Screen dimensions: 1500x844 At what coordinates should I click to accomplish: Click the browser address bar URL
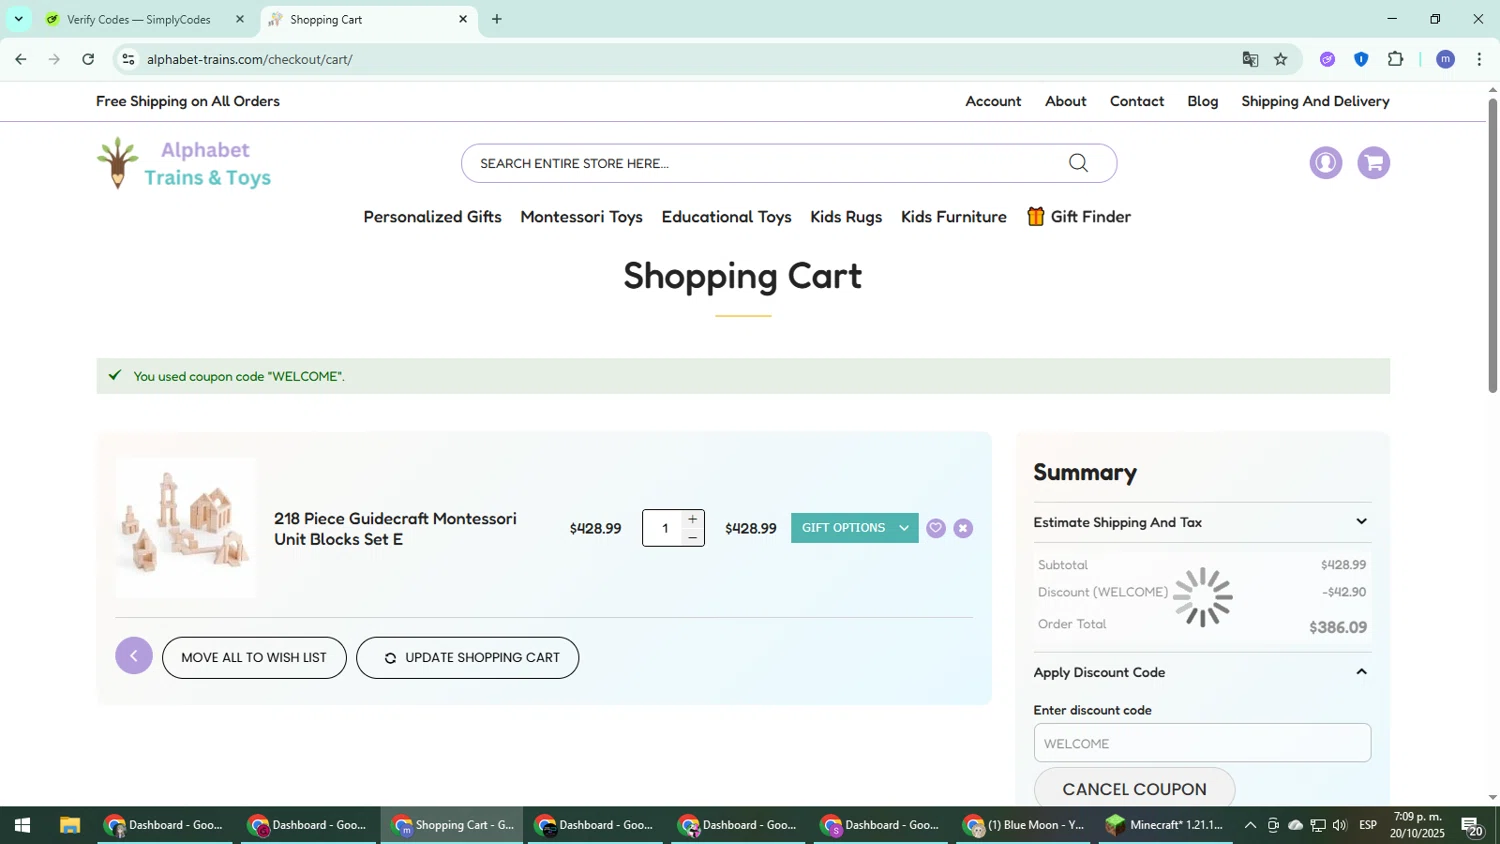tap(250, 60)
